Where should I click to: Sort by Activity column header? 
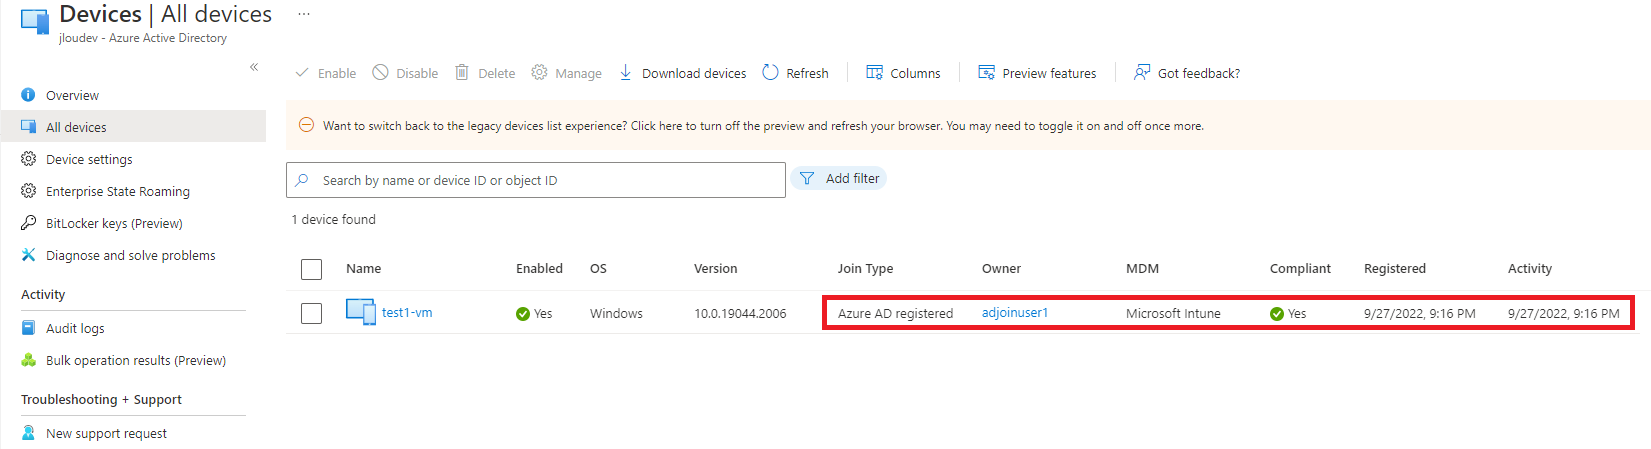[1530, 268]
